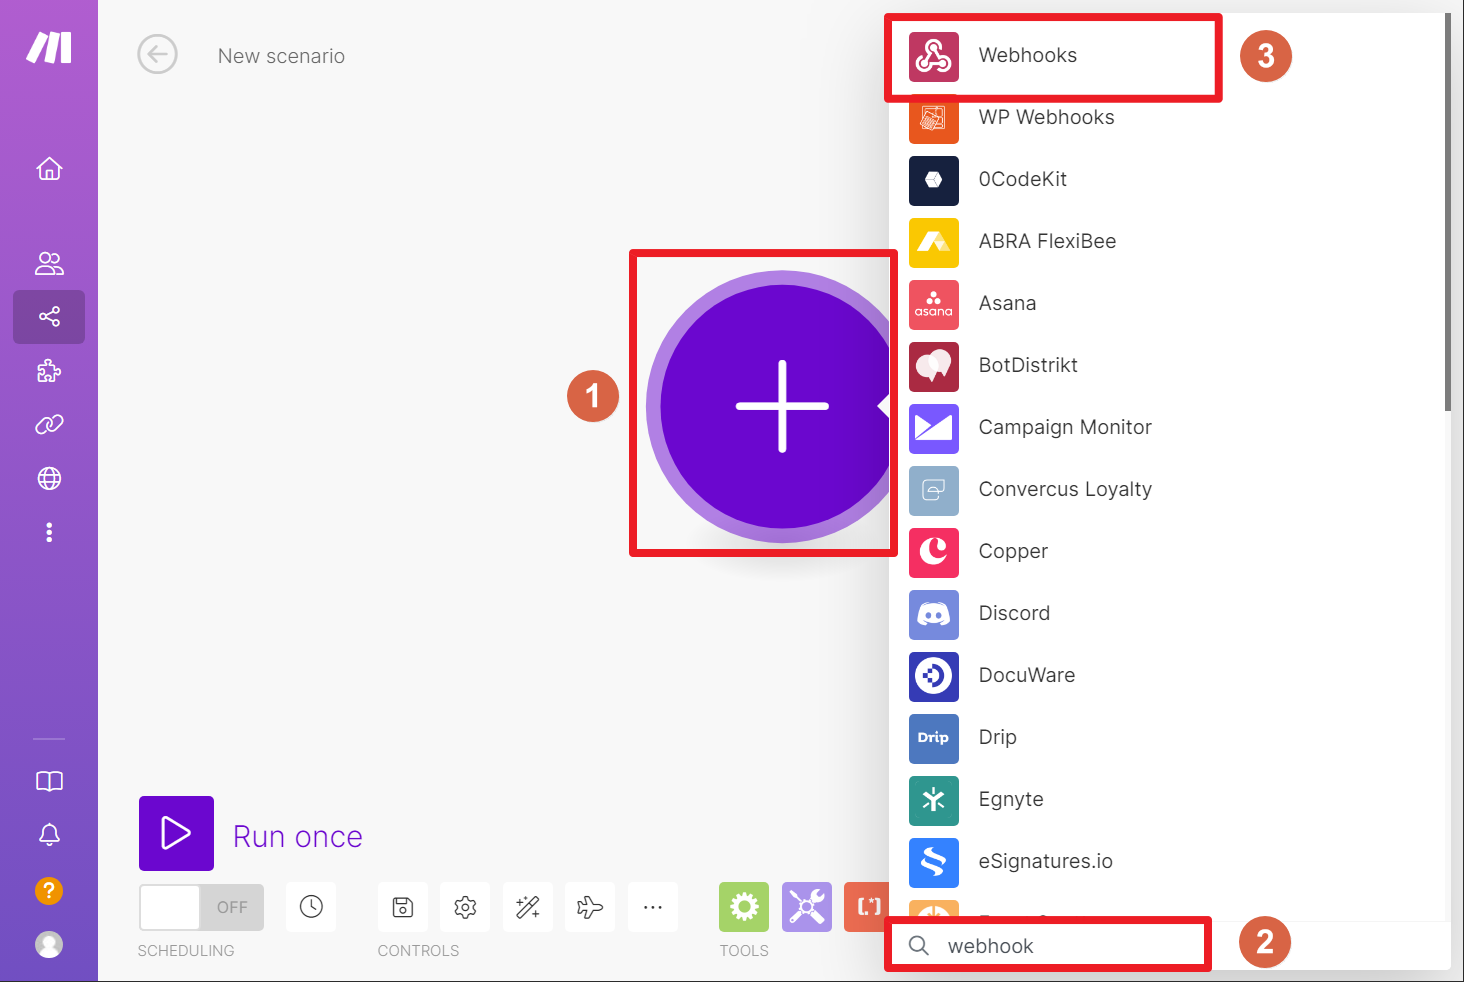Open the orange Text parser icon
The image size is (1464, 982).
pos(866,907)
